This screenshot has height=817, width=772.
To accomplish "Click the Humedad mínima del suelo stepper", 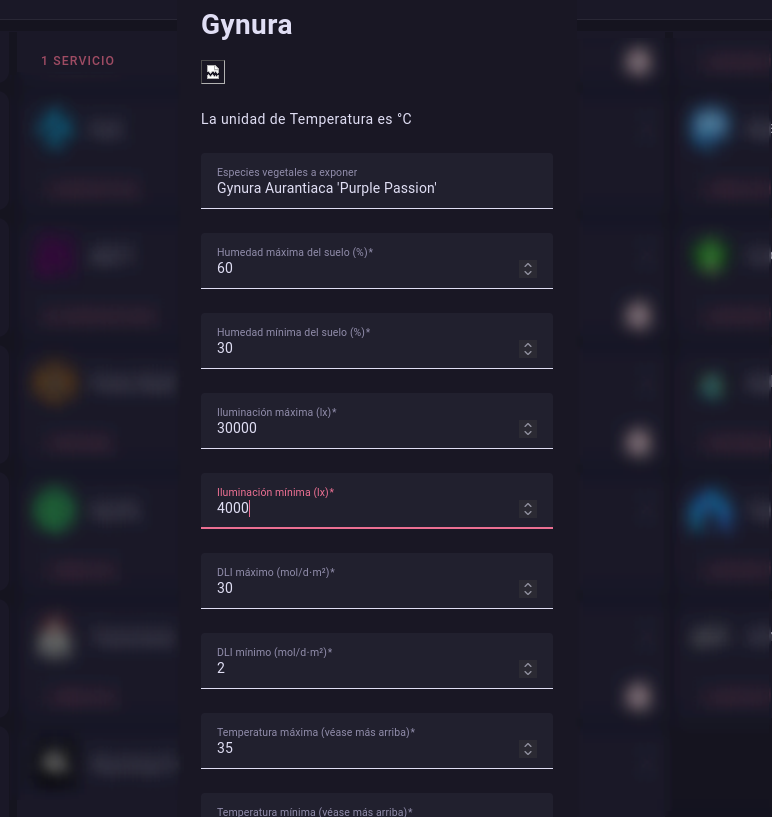I will click(x=528, y=348).
